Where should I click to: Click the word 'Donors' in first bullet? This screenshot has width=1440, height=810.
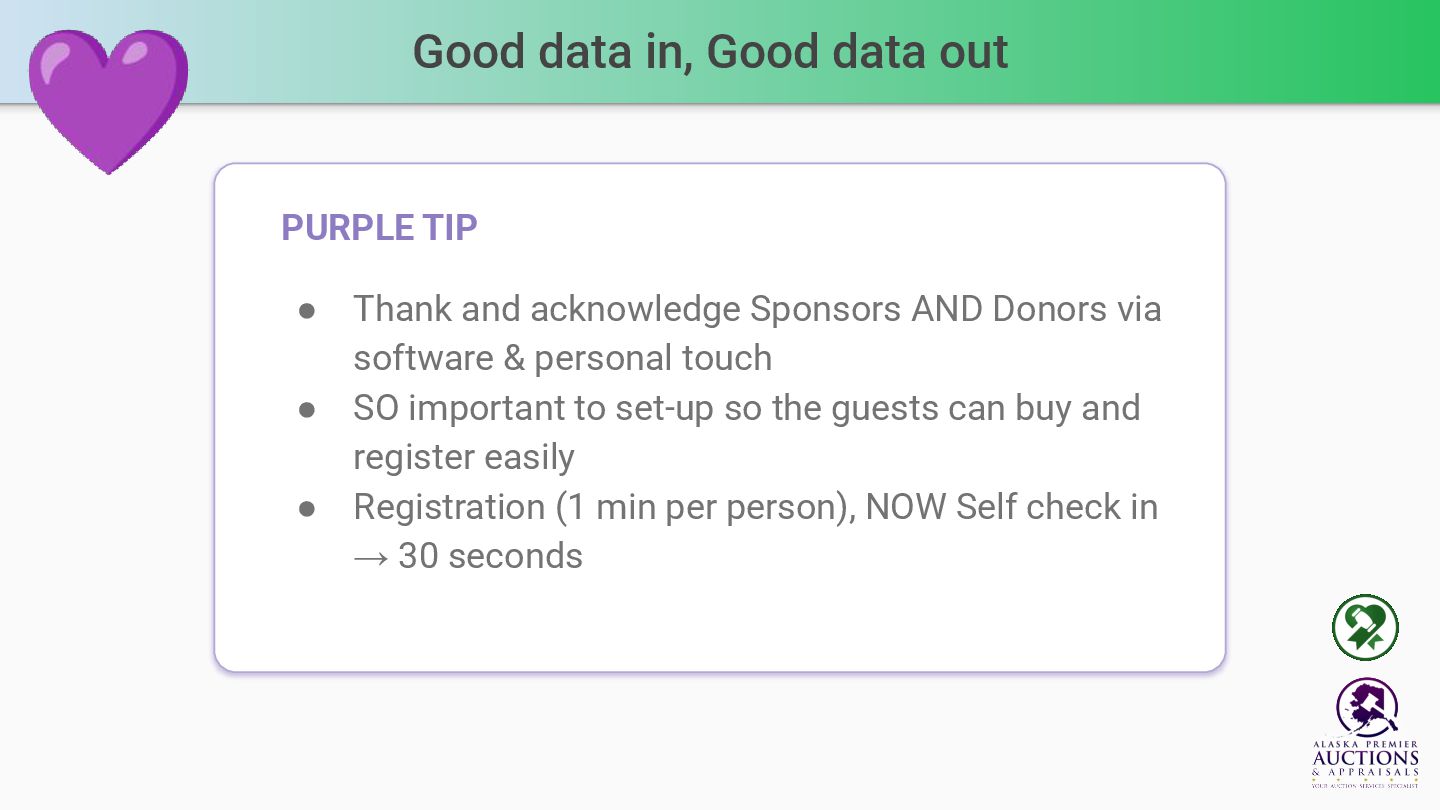1049,309
